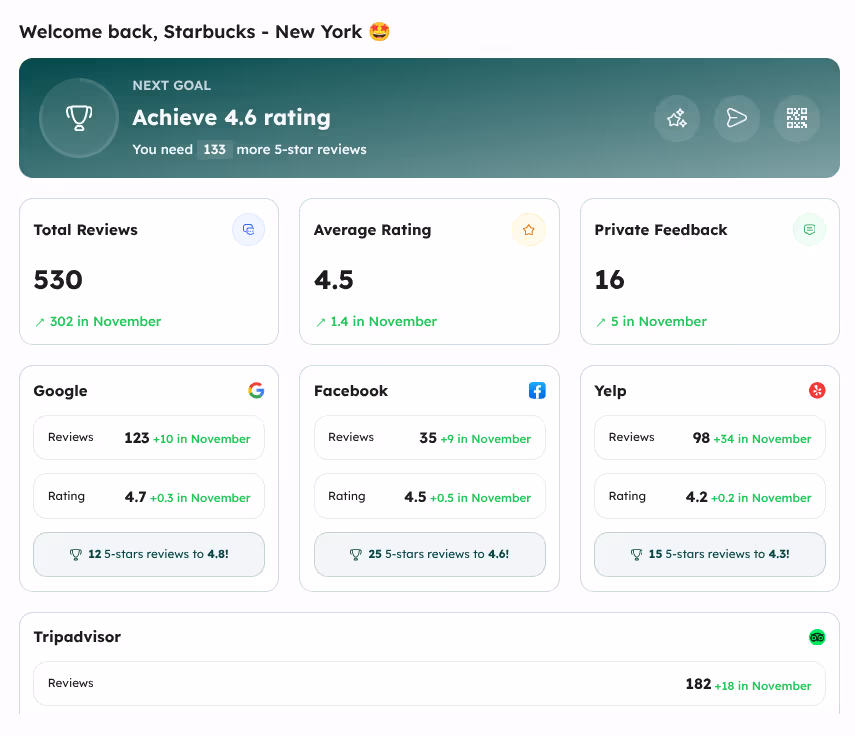Click the Facebook logo icon
855x736 pixels.
click(x=537, y=390)
